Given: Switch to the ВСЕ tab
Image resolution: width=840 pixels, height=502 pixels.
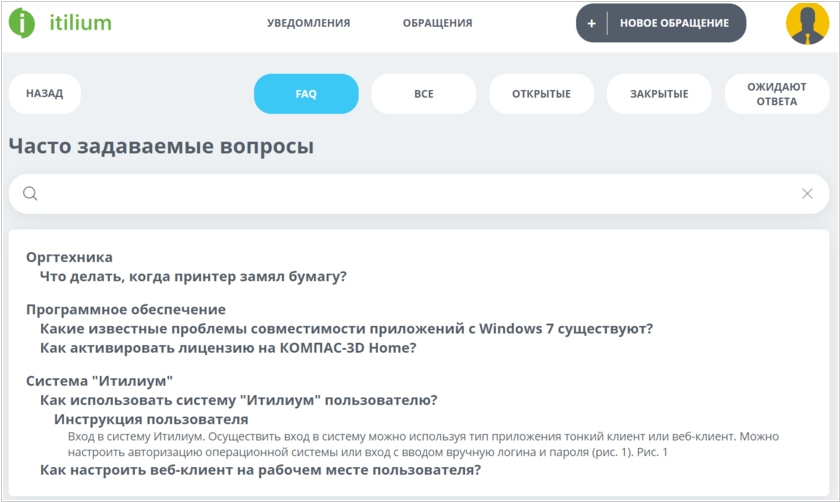Looking at the screenshot, I should coord(424,94).
